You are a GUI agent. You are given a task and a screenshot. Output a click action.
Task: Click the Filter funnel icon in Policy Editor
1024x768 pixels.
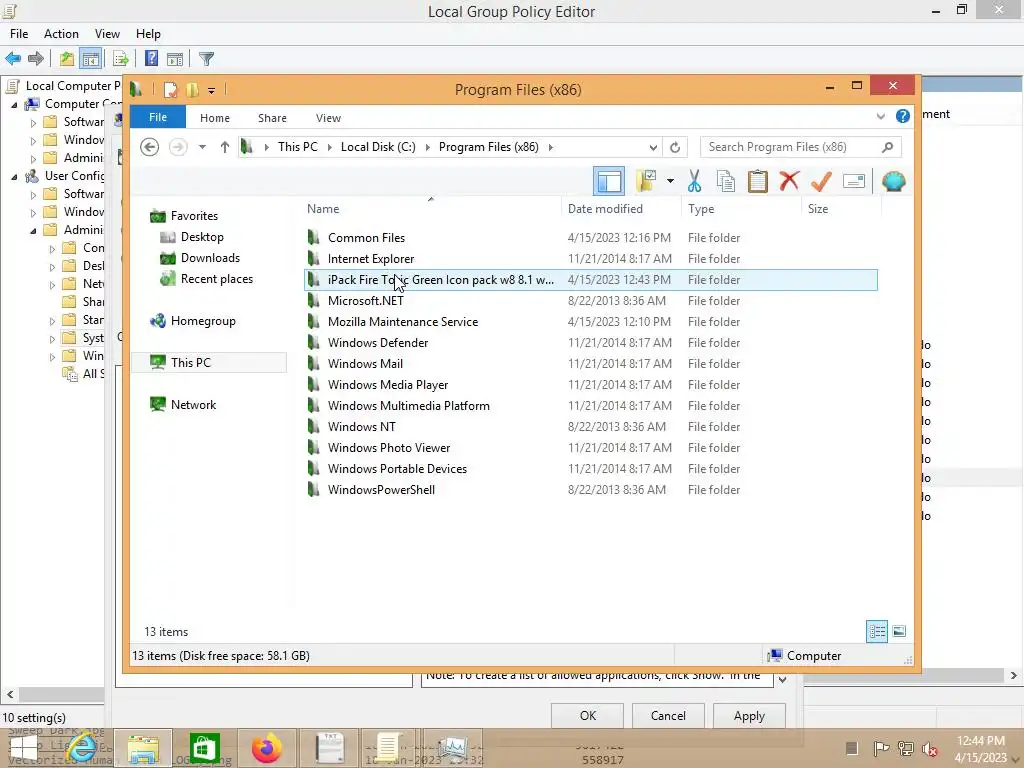[x=206, y=59]
